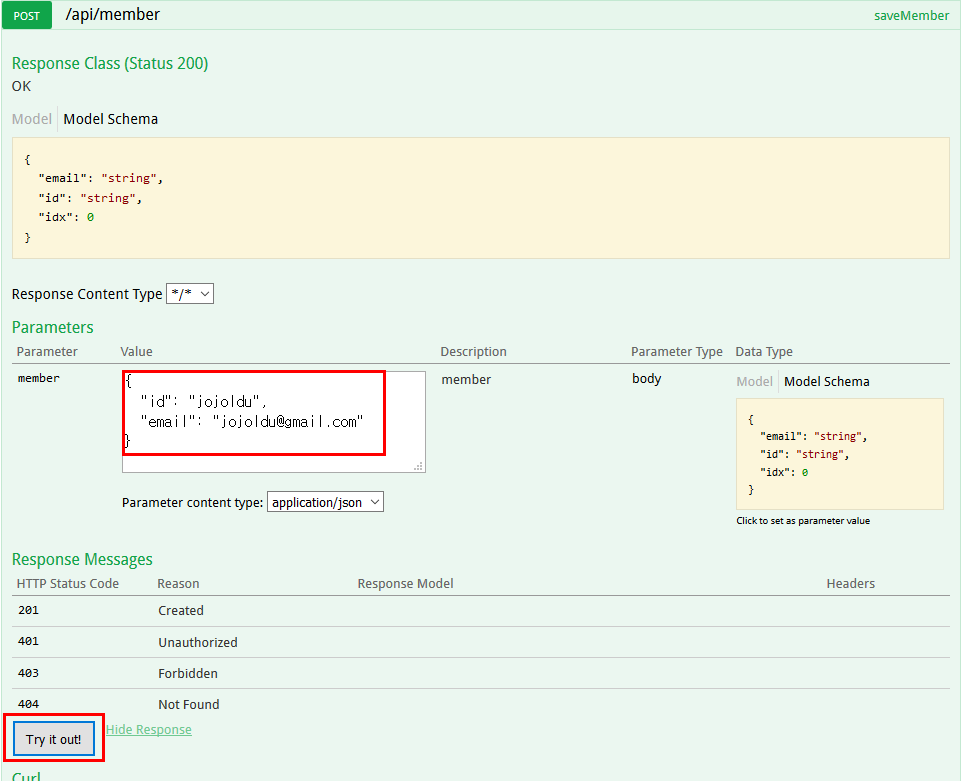Click the member parameter name
The width and height of the screenshot is (966, 781).
pos(39,378)
